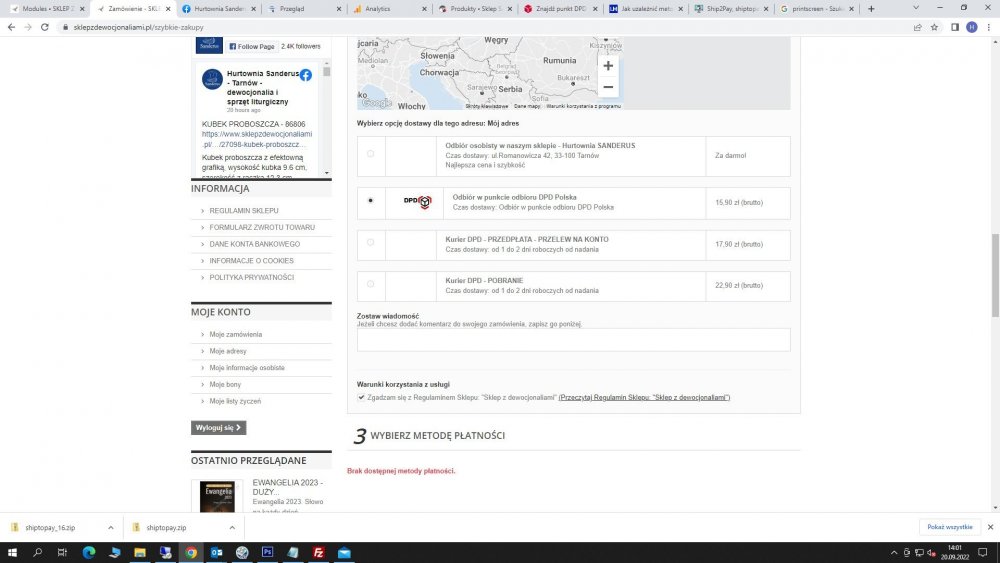The width and height of the screenshot is (1000, 563).
Task: Select DPD pickup point delivery option
Action: pyautogui.click(x=371, y=200)
